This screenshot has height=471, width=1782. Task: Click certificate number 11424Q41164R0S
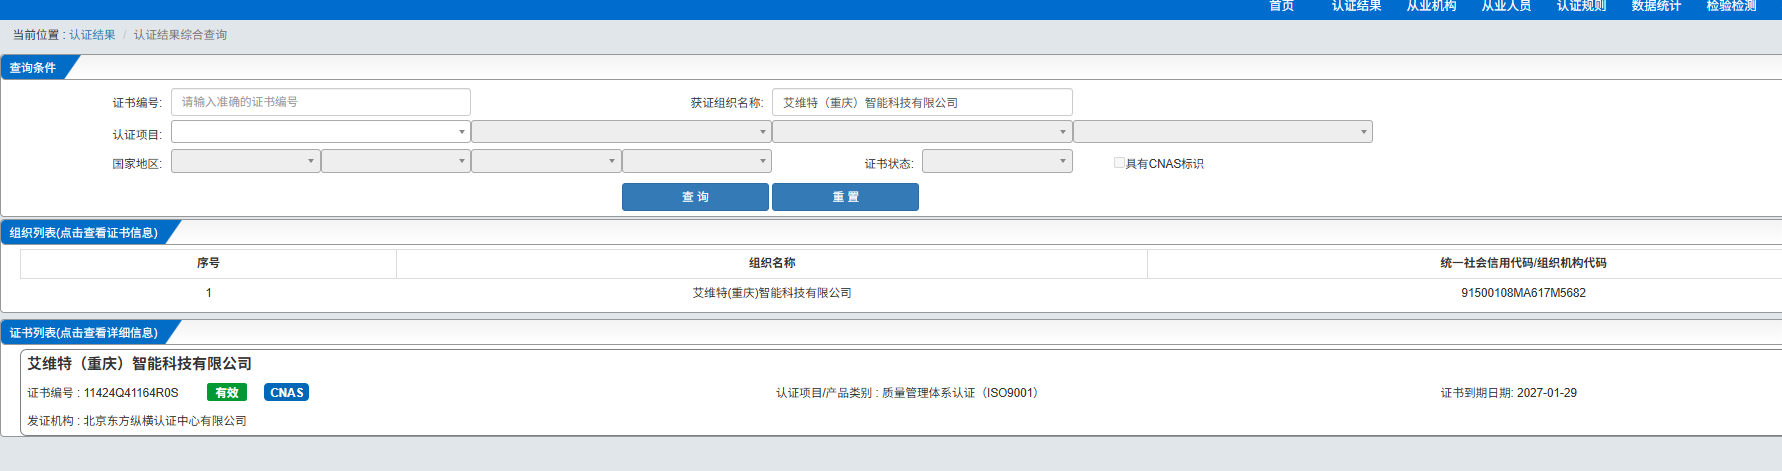tap(131, 393)
